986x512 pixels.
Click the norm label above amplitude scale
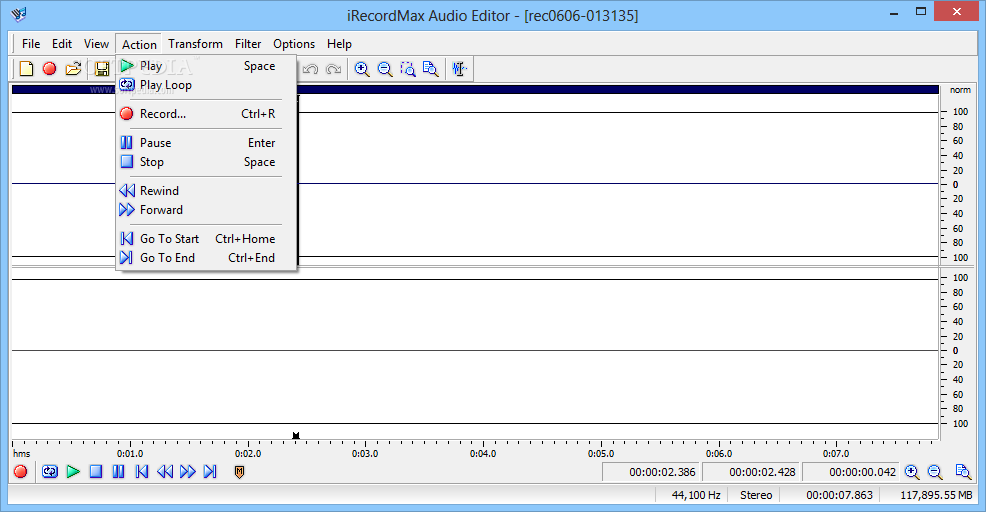(x=960, y=90)
